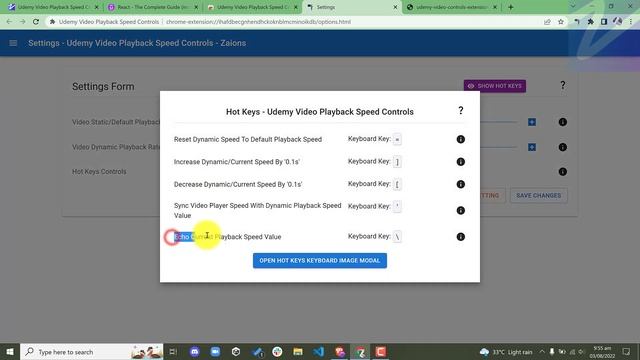
Task: Open notification center in taskbar
Action: [x=627, y=351]
